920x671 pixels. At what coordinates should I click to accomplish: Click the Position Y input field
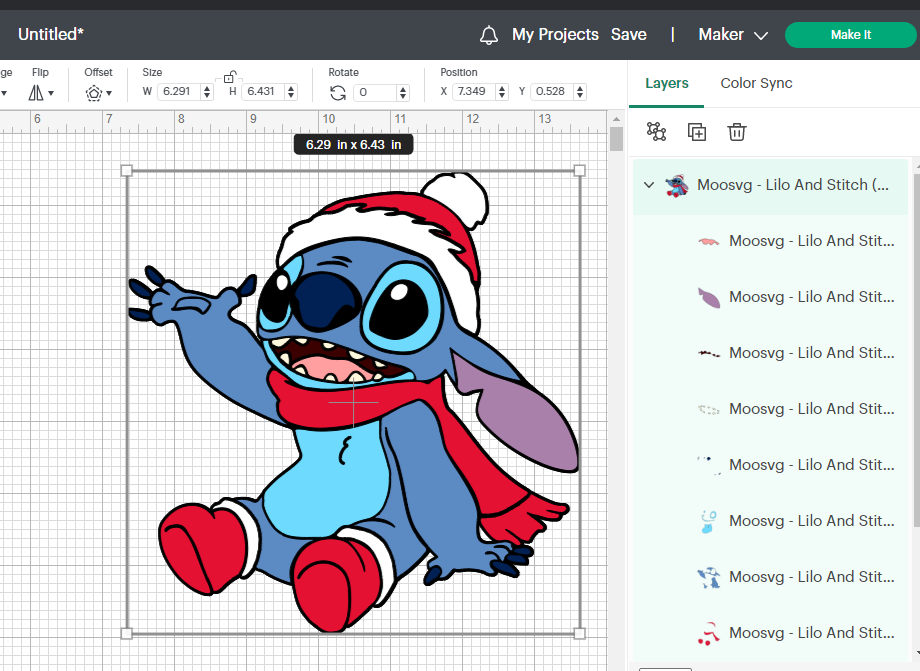[552, 92]
